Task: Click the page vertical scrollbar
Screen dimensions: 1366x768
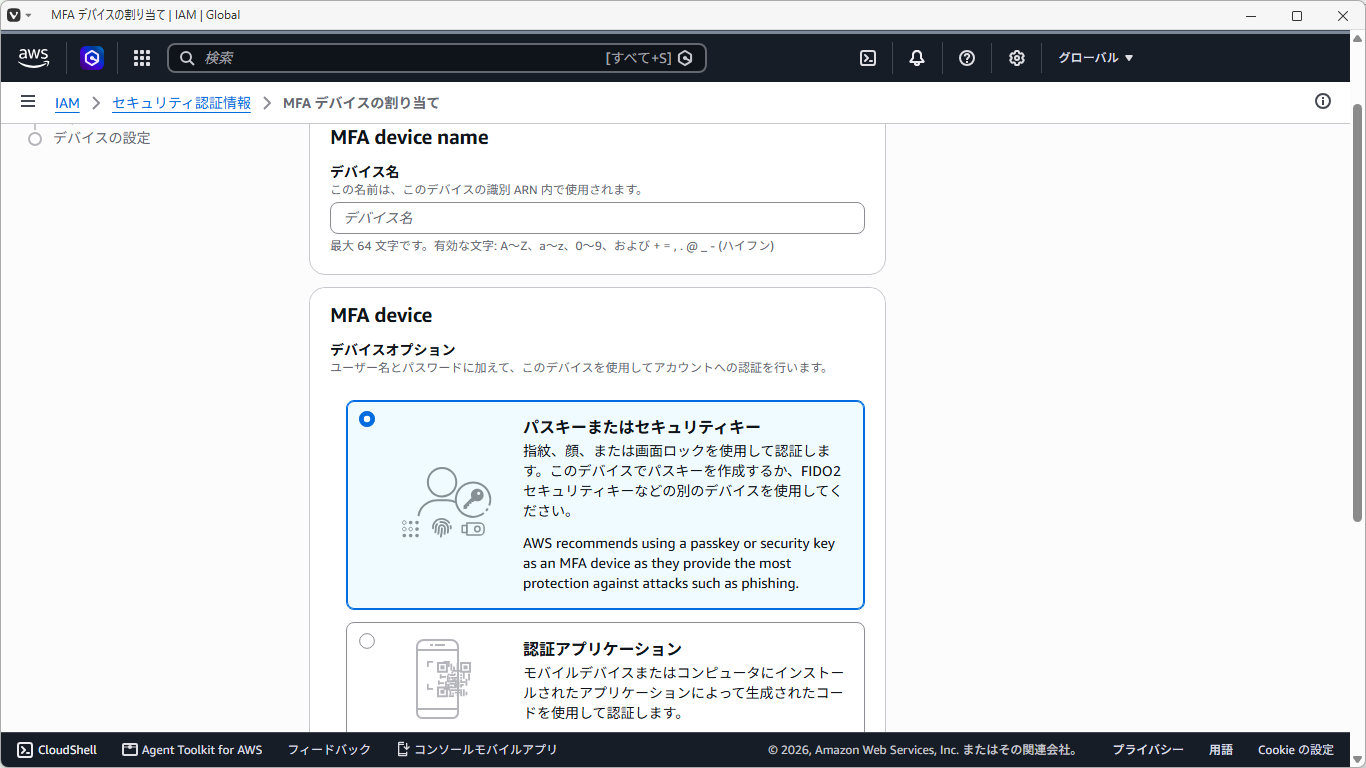Action: coord(1357,312)
